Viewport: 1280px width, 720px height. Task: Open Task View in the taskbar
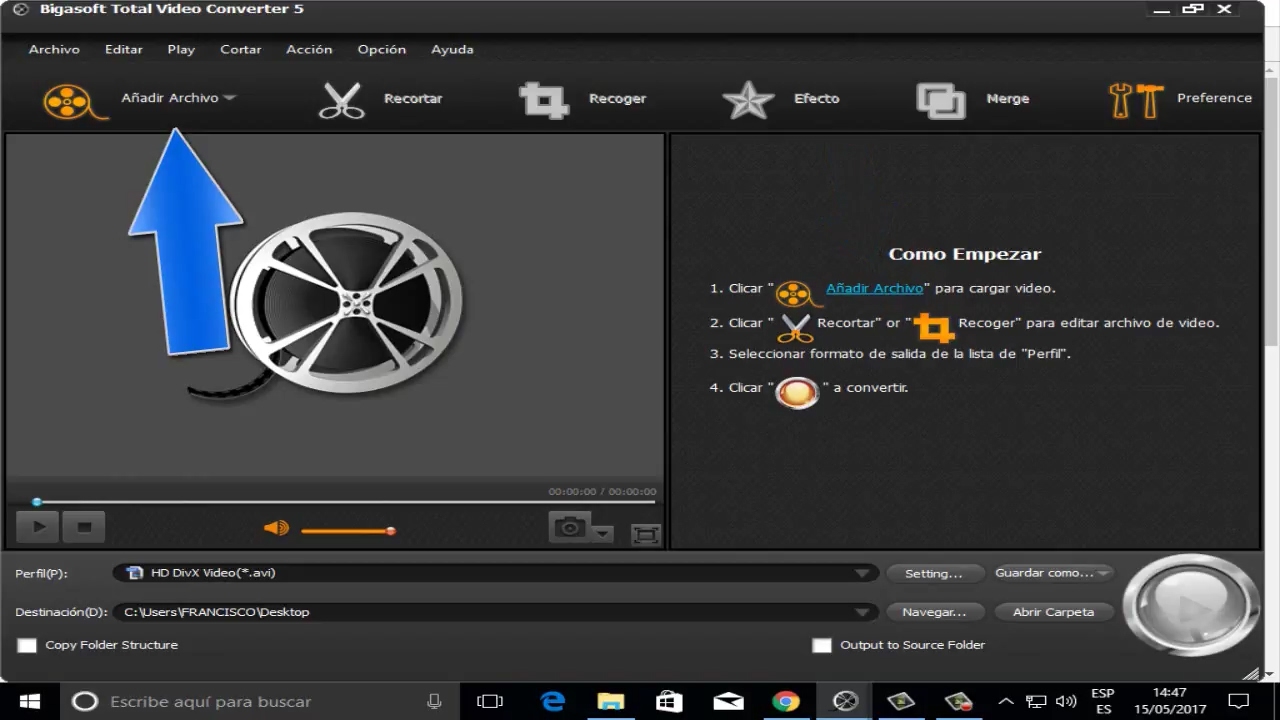click(x=489, y=701)
